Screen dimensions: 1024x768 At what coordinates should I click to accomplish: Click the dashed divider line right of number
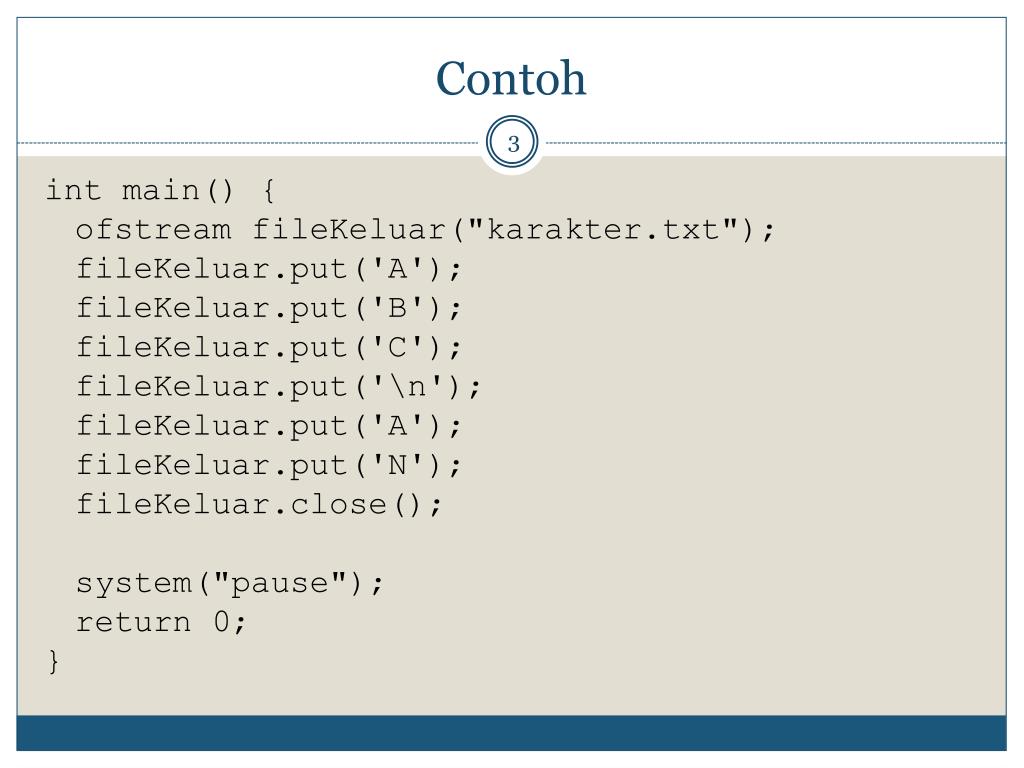pyautogui.click(x=776, y=142)
